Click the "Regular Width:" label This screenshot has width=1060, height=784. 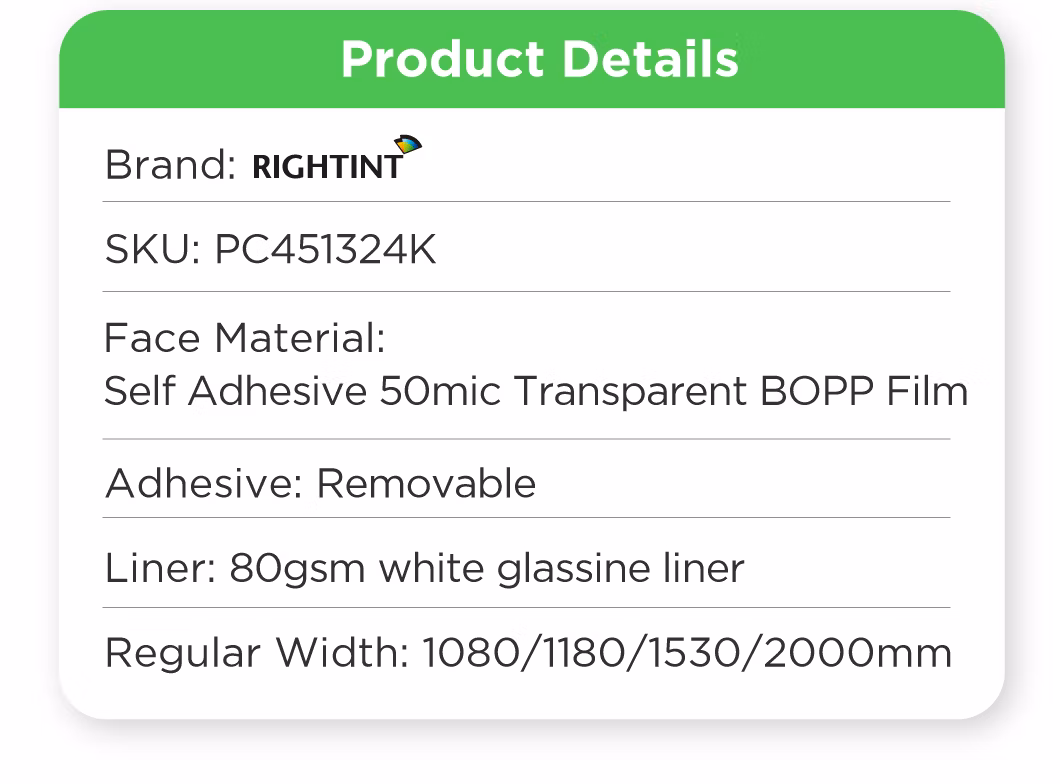click(257, 654)
